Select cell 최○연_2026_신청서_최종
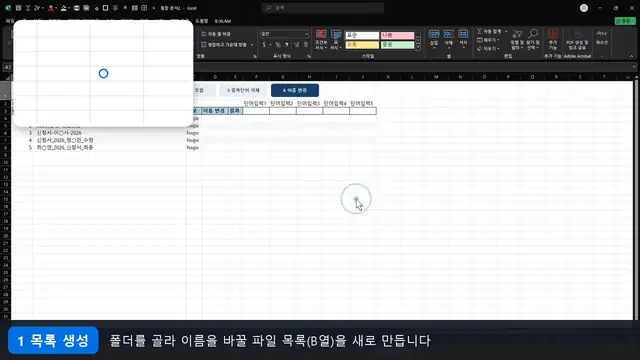 coord(64,147)
